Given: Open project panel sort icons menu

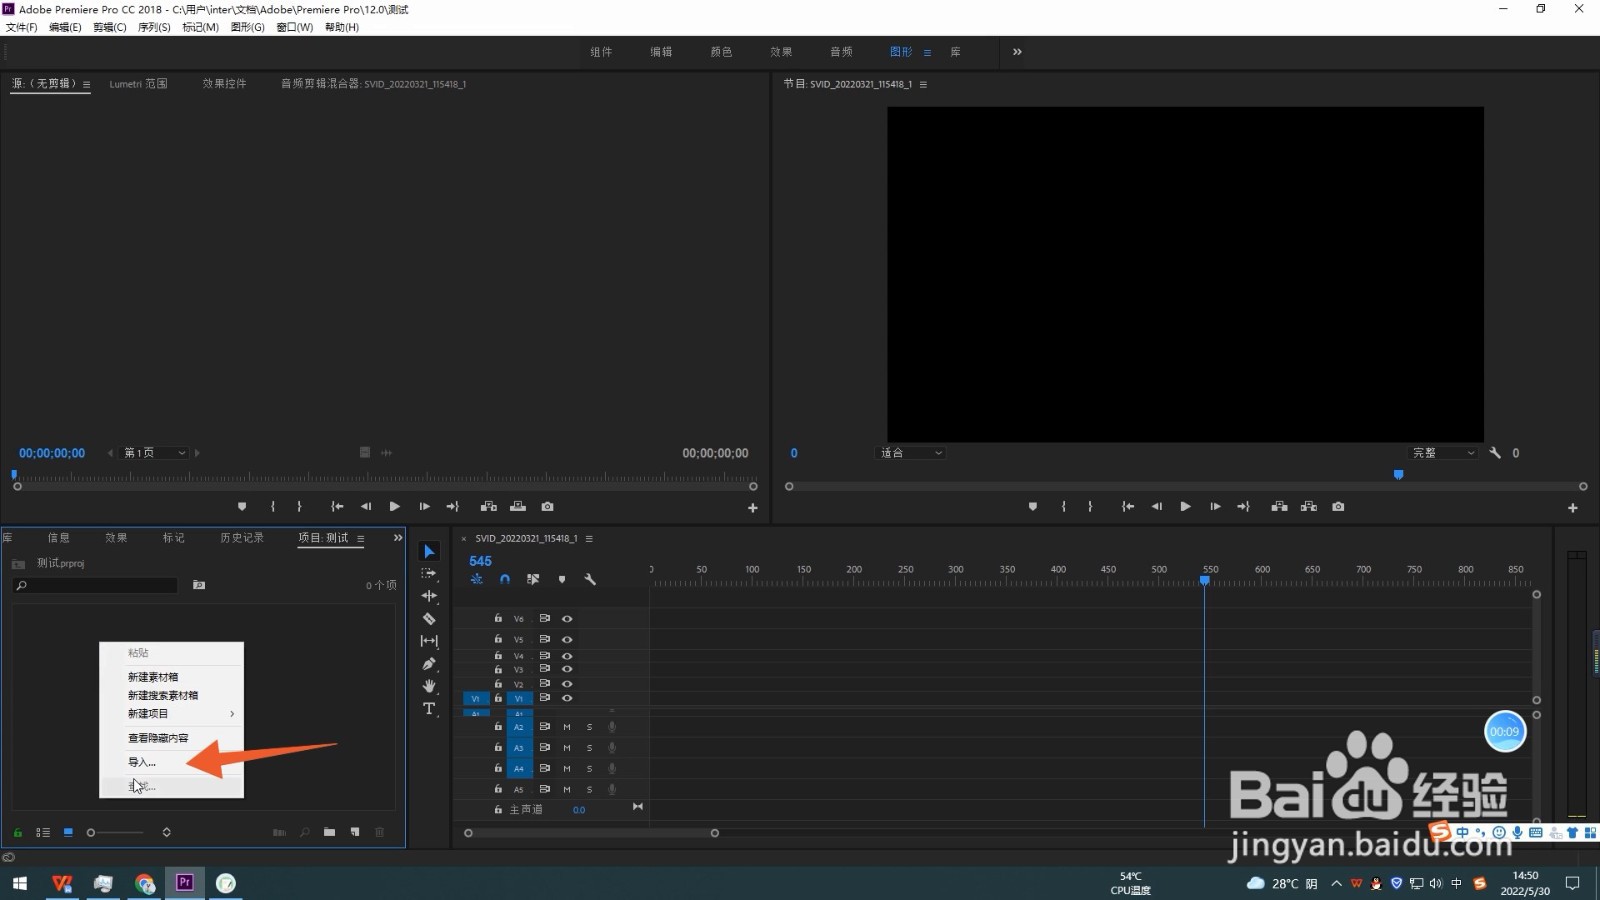Looking at the screenshot, I should (166, 832).
